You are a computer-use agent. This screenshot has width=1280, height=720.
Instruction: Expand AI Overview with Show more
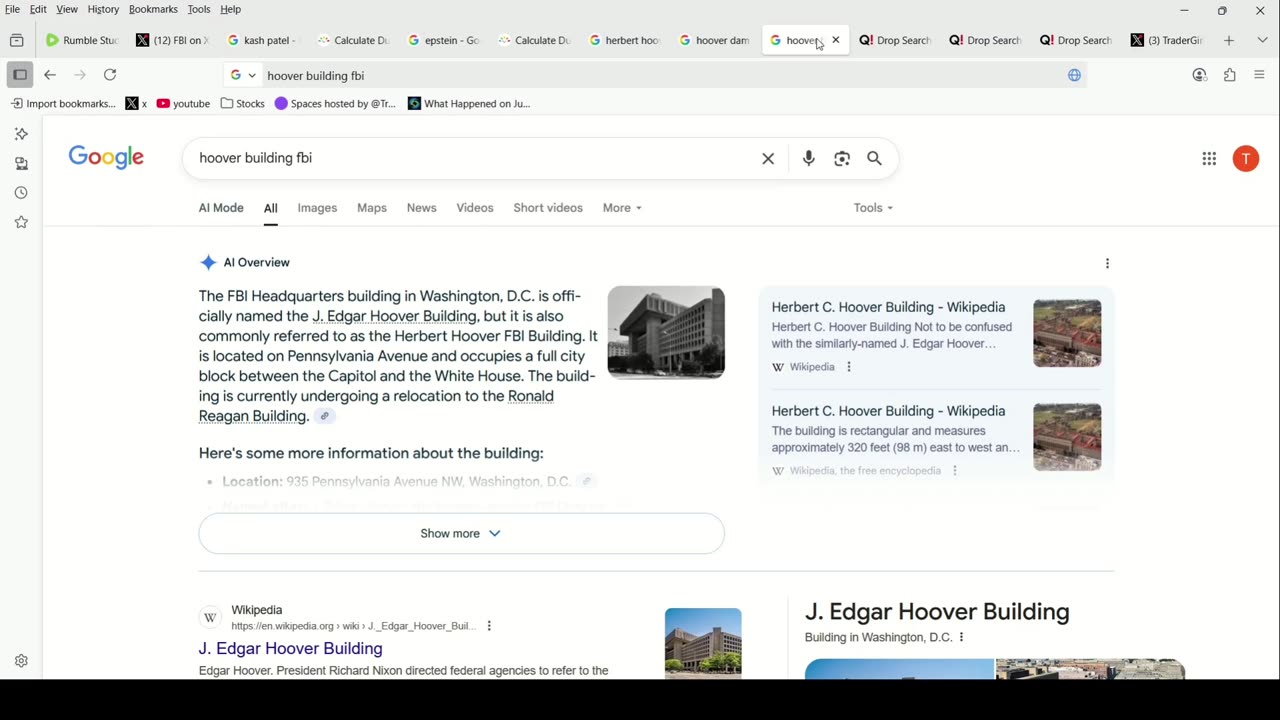pos(461,533)
